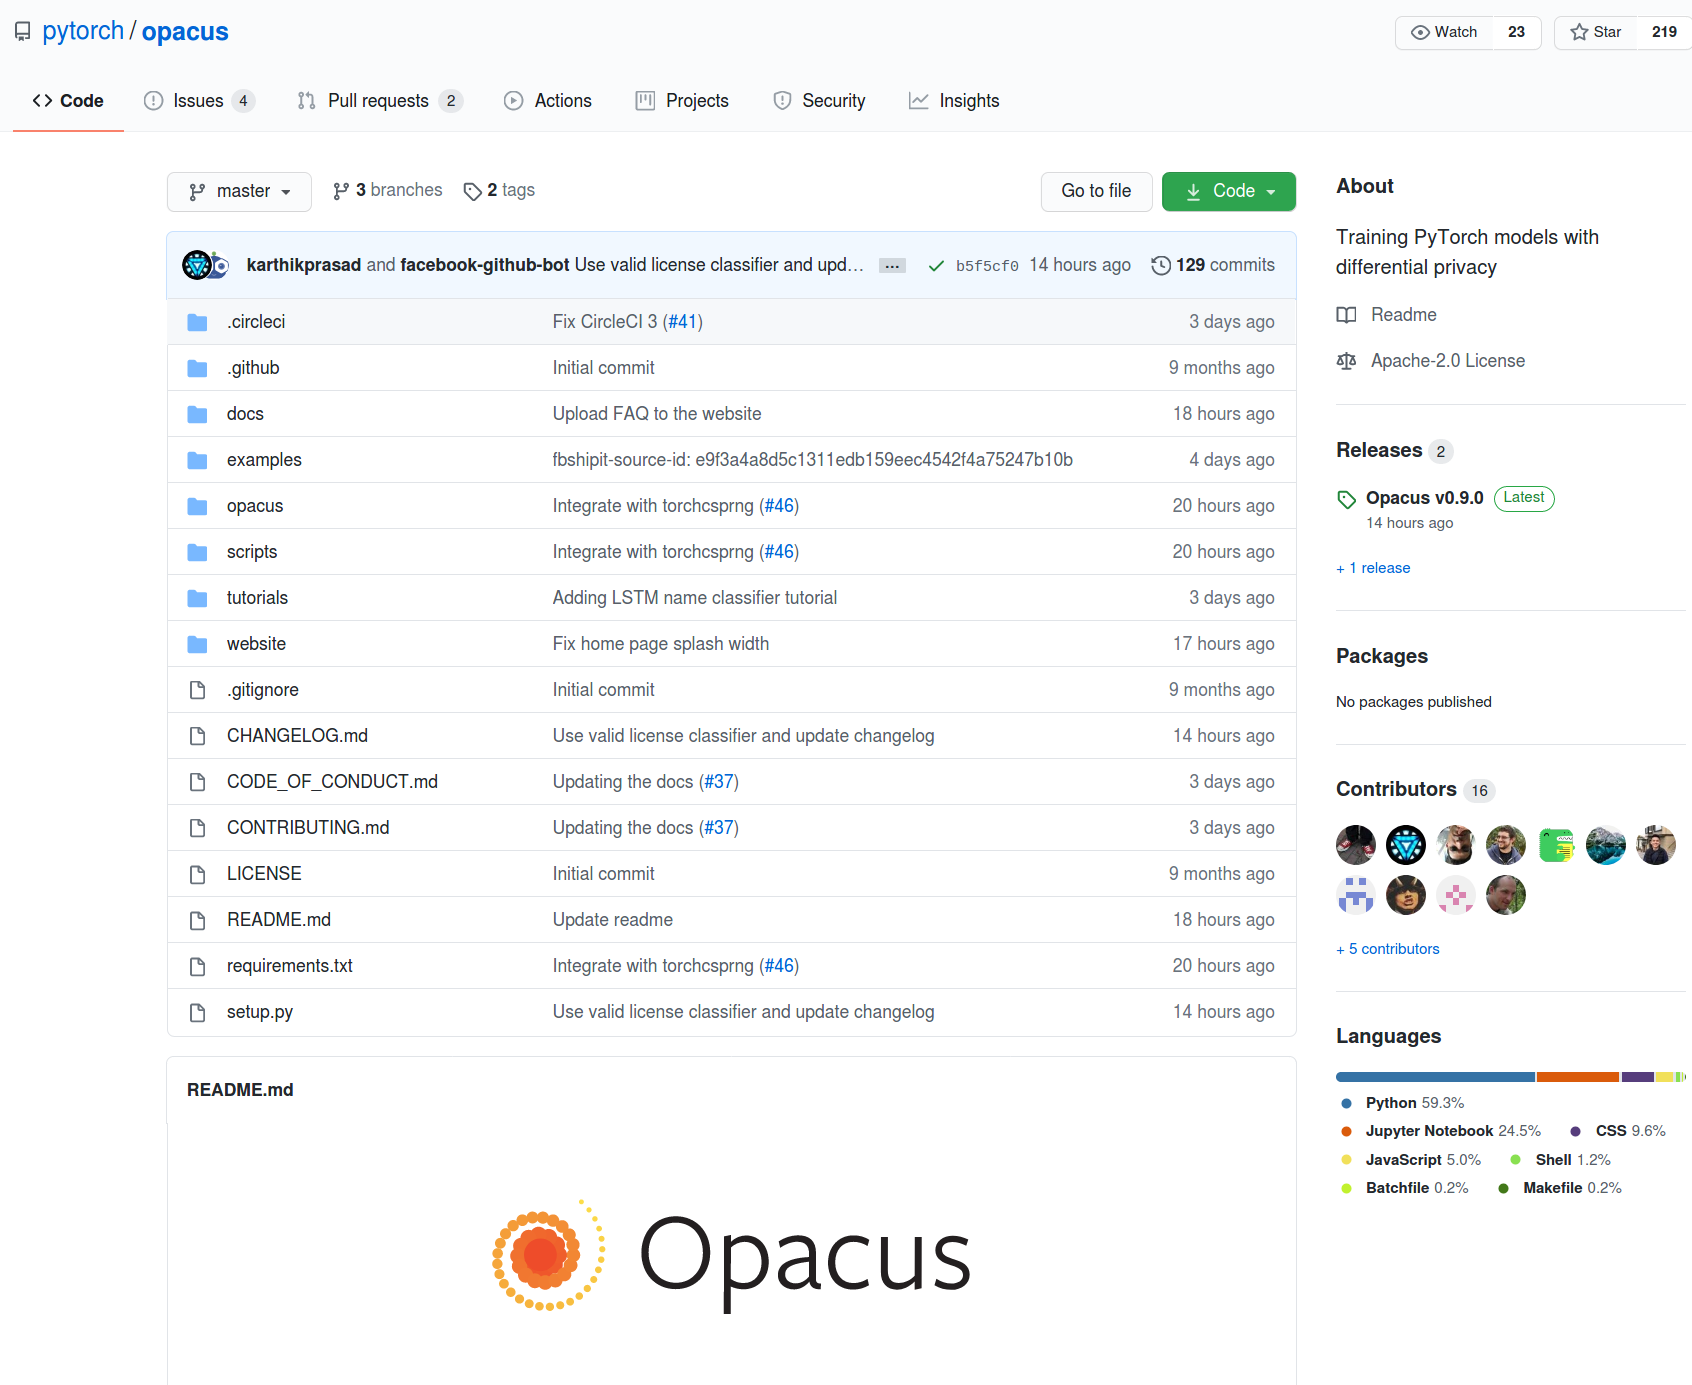Screen dimensions: 1692x1385
Task: Click the repository book icon beside pytorch
Action: tap(22, 32)
